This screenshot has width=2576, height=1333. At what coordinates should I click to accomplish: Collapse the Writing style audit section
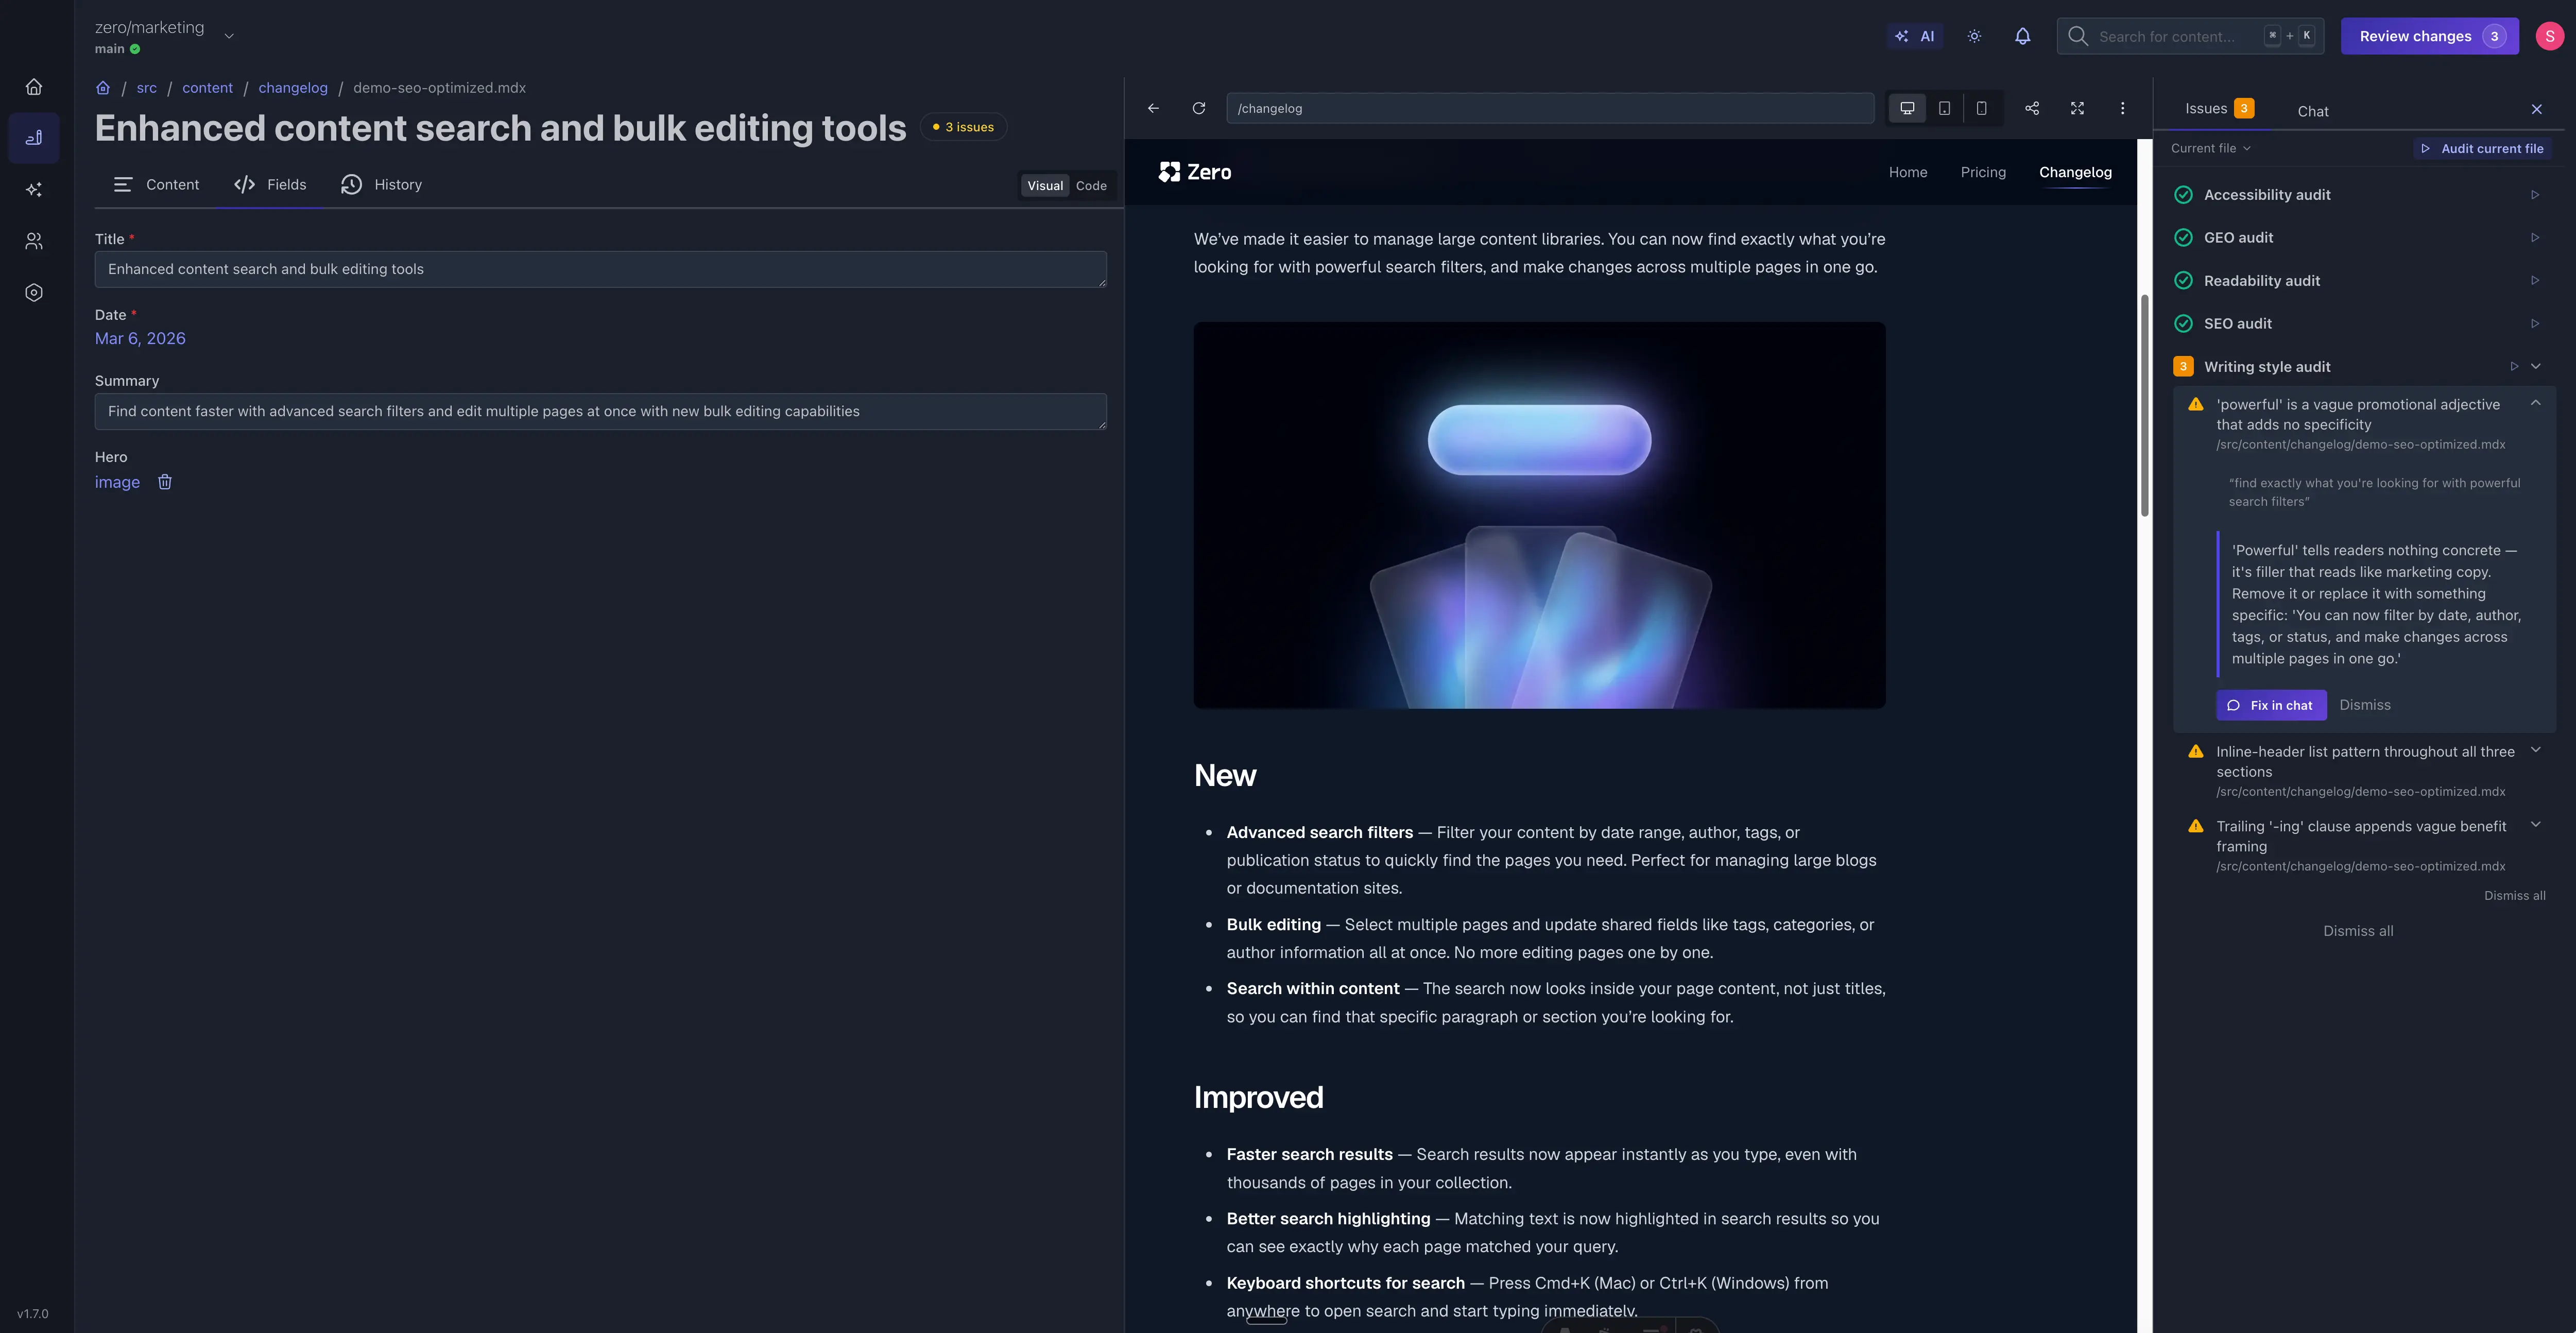click(2536, 367)
